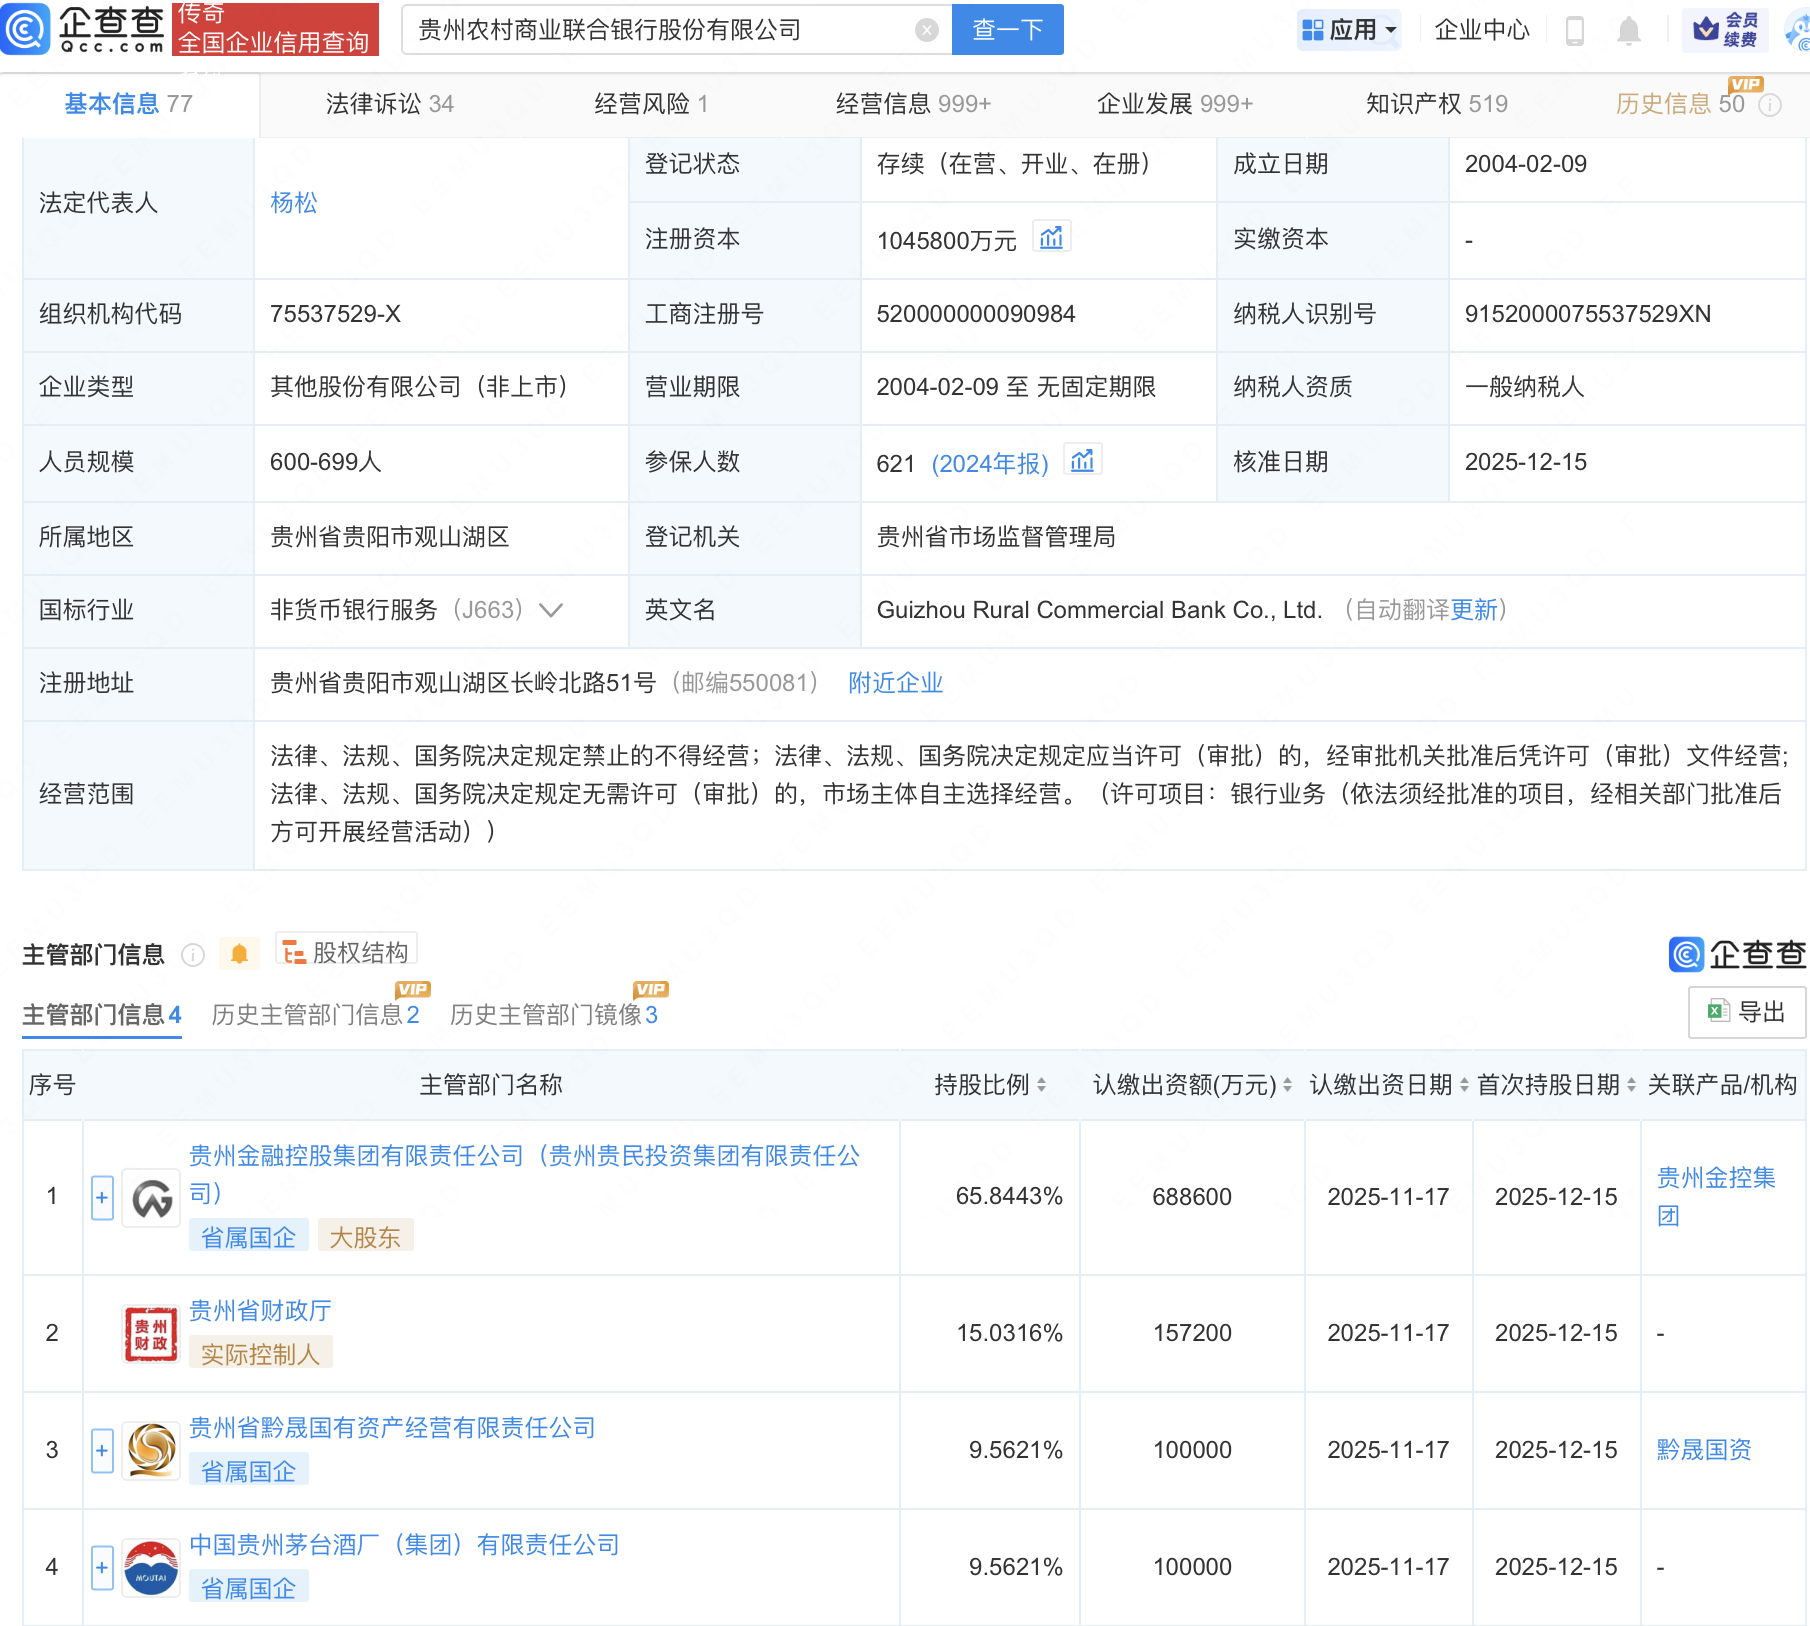Expand the 中国贵州茅台酒厂 shareholder row
The height and width of the screenshot is (1626, 1810).
pyautogui.click(x=102, y=1567)
